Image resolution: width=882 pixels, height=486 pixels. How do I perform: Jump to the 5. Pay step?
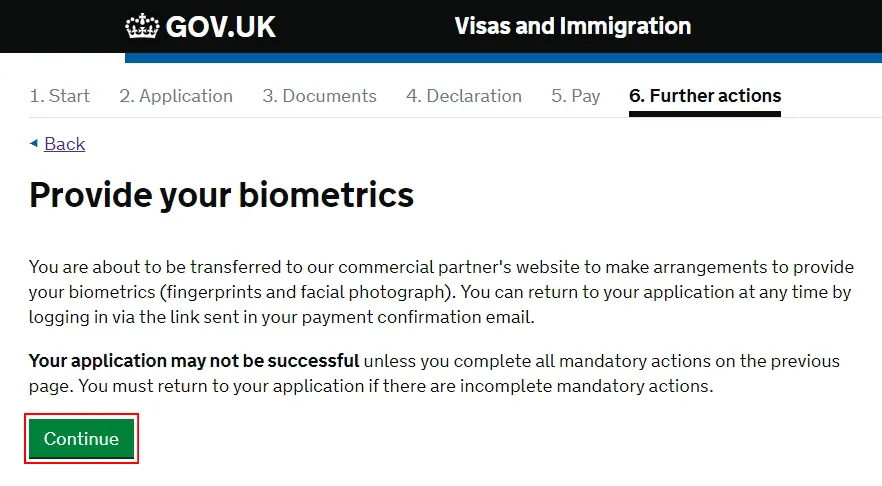point(575,96)
